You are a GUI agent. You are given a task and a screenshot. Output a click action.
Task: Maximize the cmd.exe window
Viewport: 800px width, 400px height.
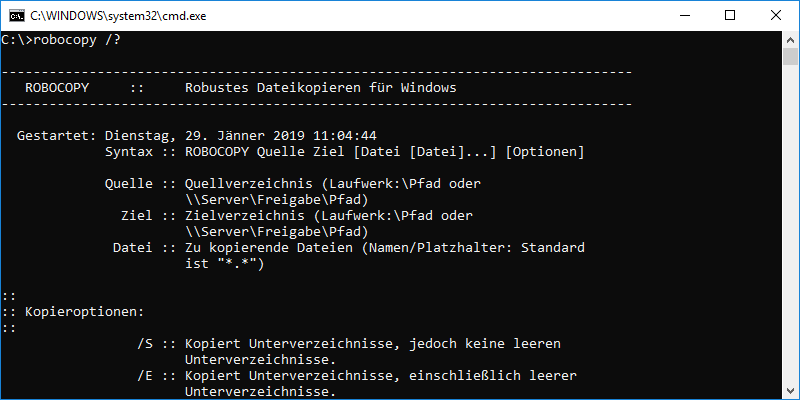click(714, 16)
